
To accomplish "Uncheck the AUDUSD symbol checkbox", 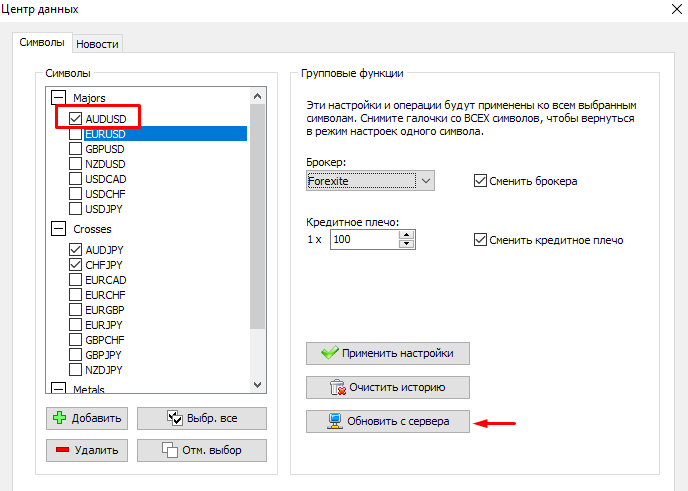I will click(76, 118).
